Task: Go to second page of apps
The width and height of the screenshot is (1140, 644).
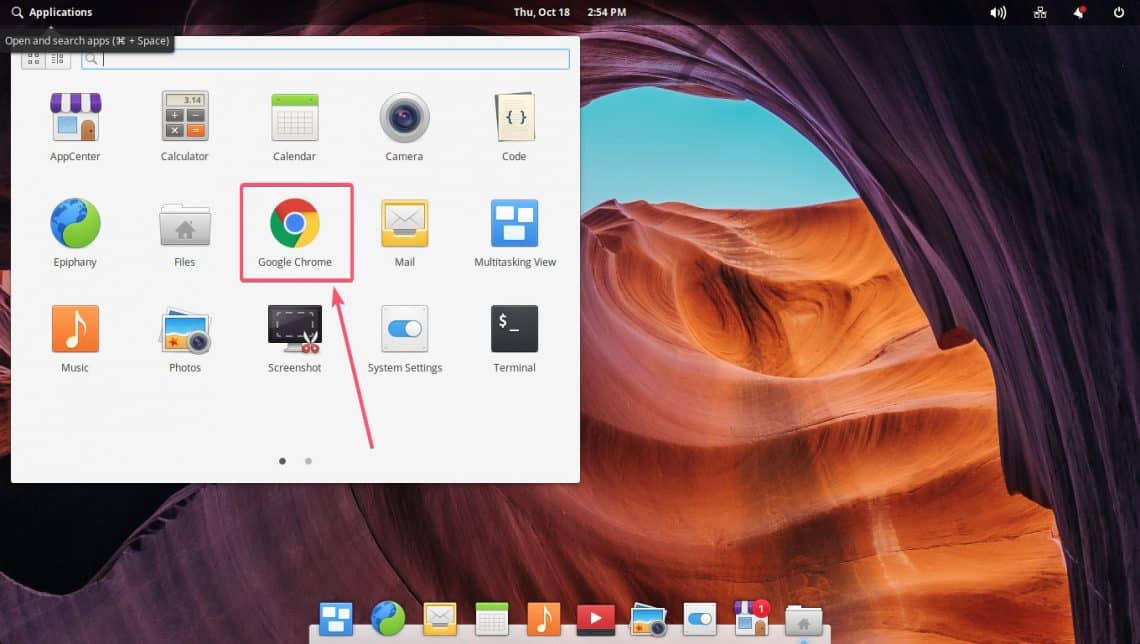Action: (x=308, y=461)
